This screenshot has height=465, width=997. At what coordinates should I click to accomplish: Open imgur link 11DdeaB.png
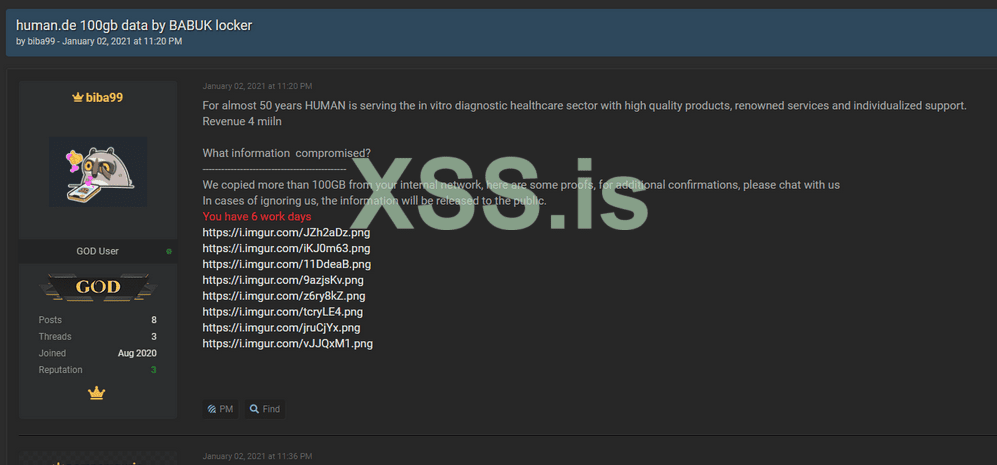[x=287, y=264]
